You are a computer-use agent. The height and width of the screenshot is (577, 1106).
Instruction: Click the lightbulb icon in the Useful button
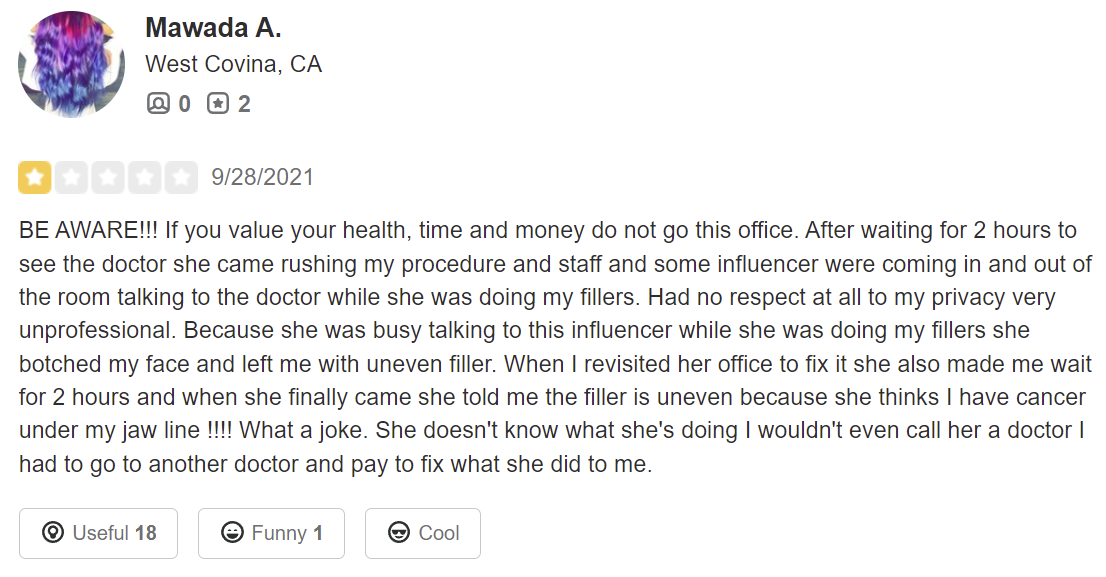point(53,533)
